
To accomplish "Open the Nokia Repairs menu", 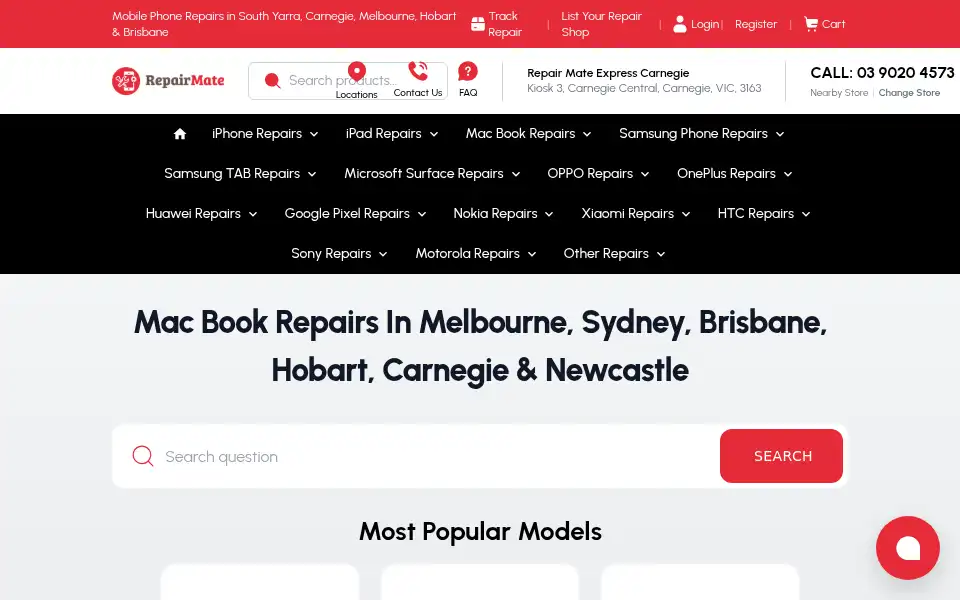I will (503, 214).
